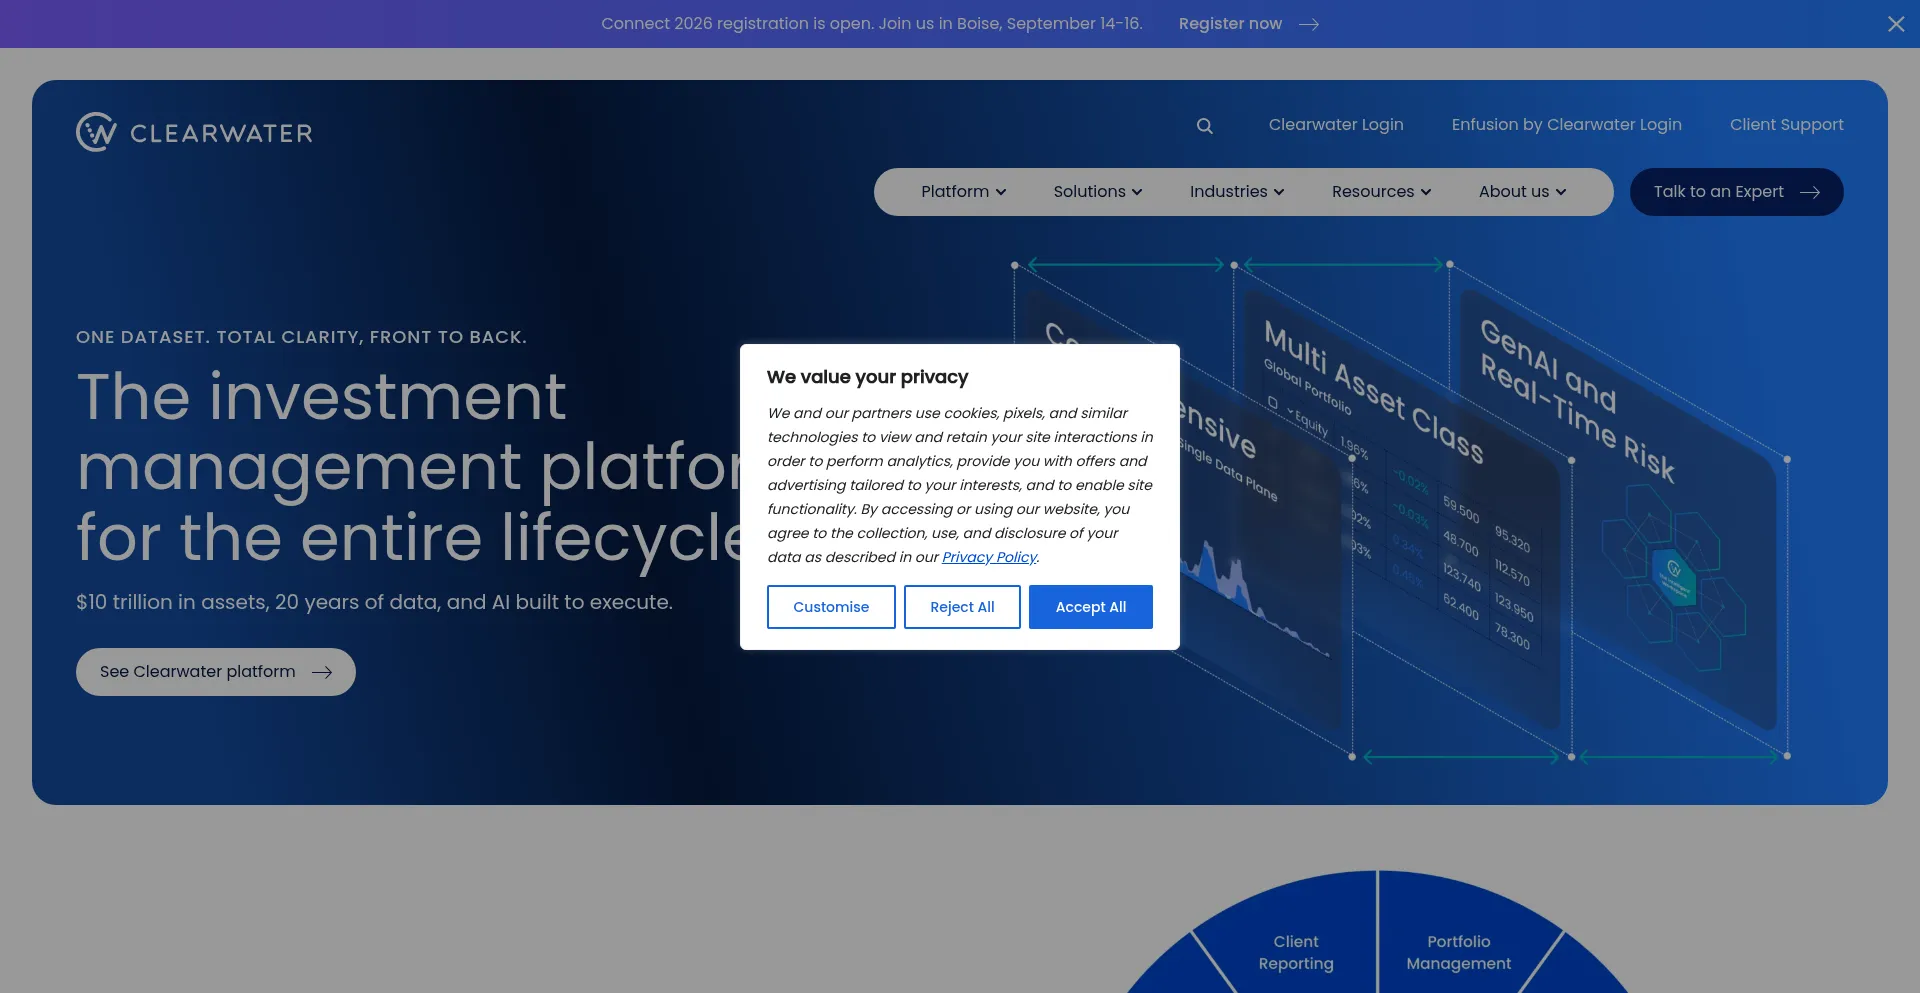
Task: Click the '$10 trillion in assets' subheading
Action: 374,602
